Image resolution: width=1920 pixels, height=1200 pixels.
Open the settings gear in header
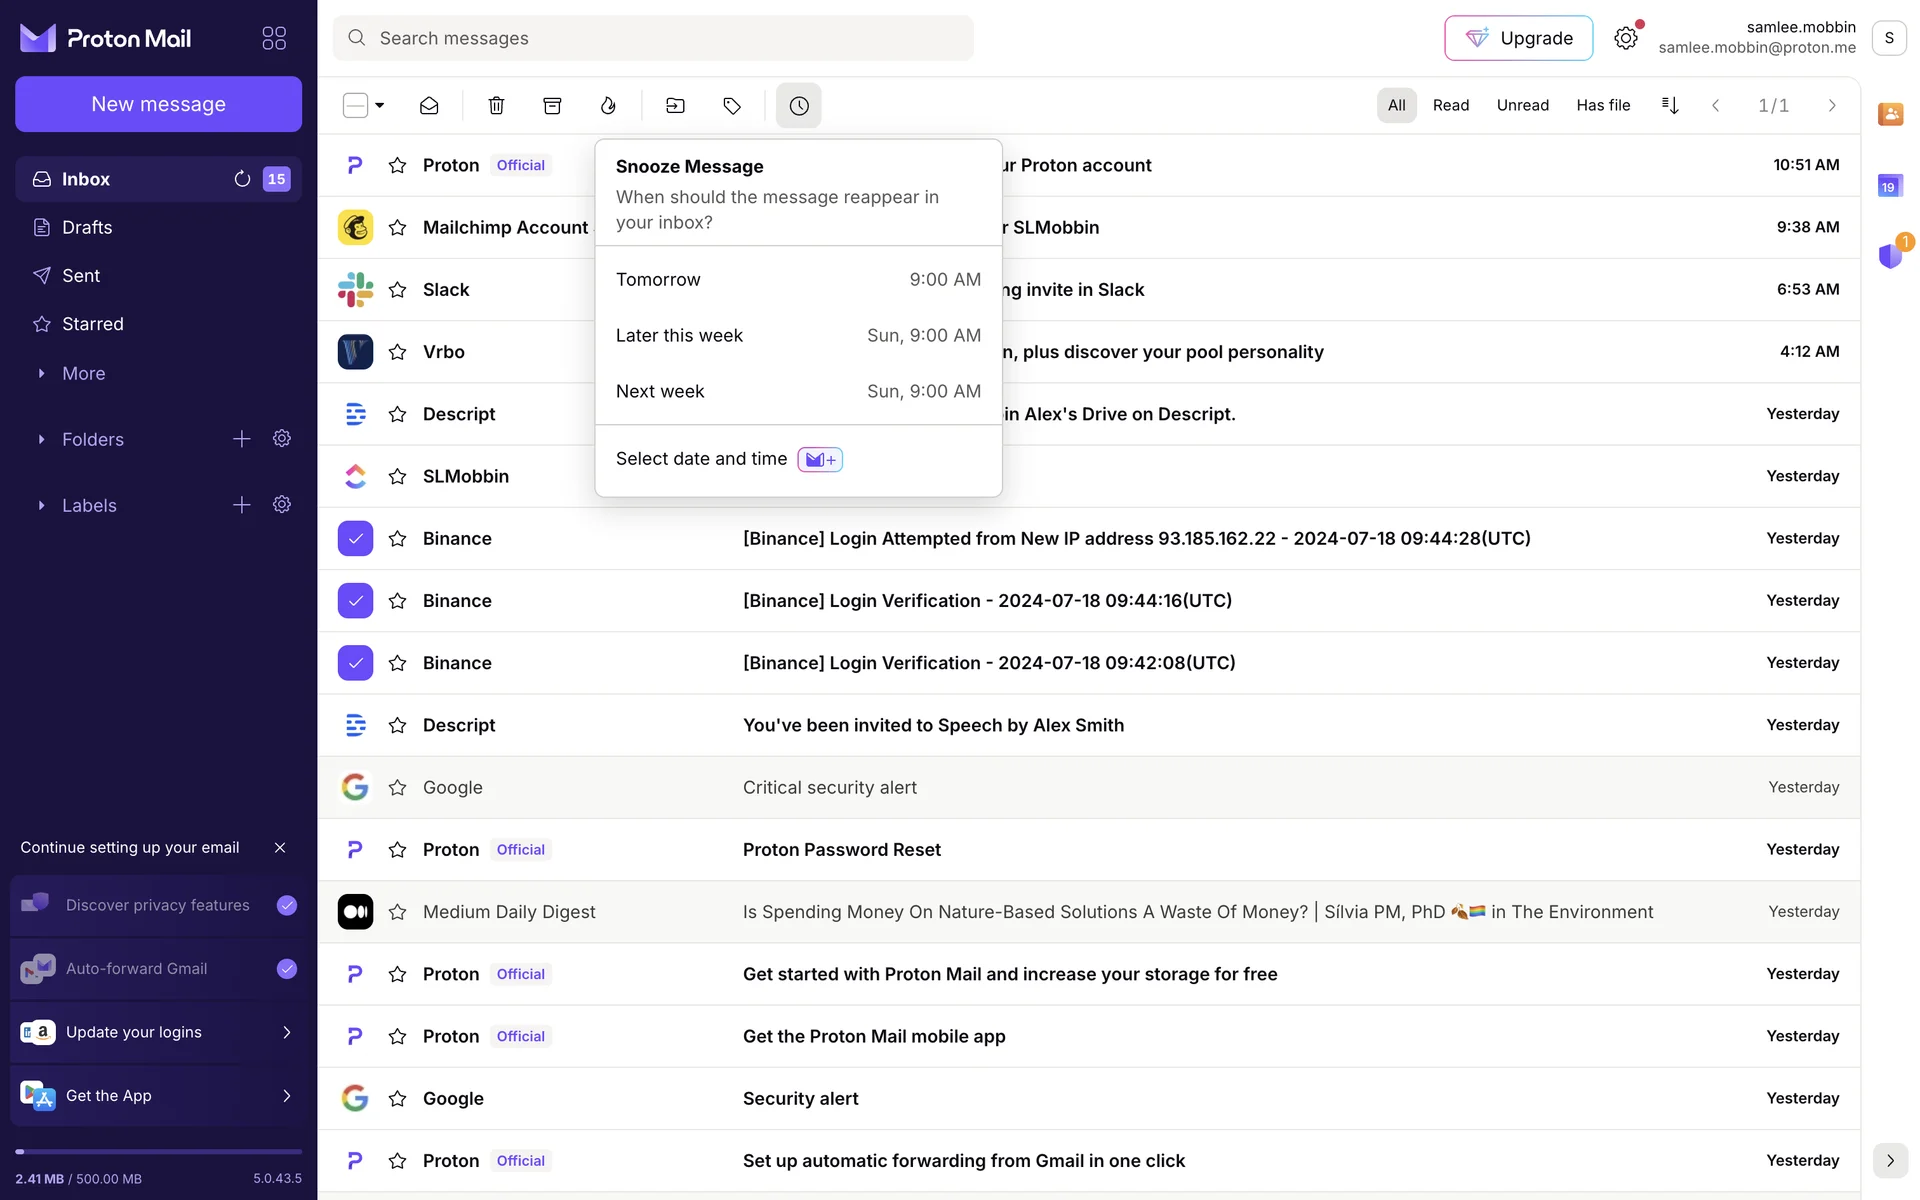pos(1626,38)
